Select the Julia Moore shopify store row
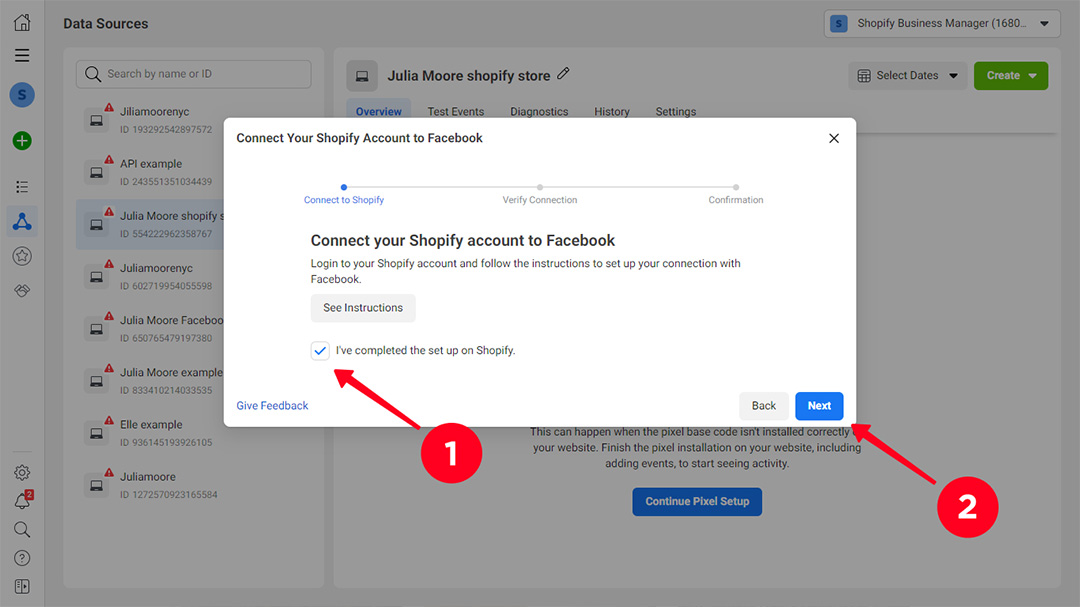Viewport: 1080px width, 607px height. click(150, 225)
